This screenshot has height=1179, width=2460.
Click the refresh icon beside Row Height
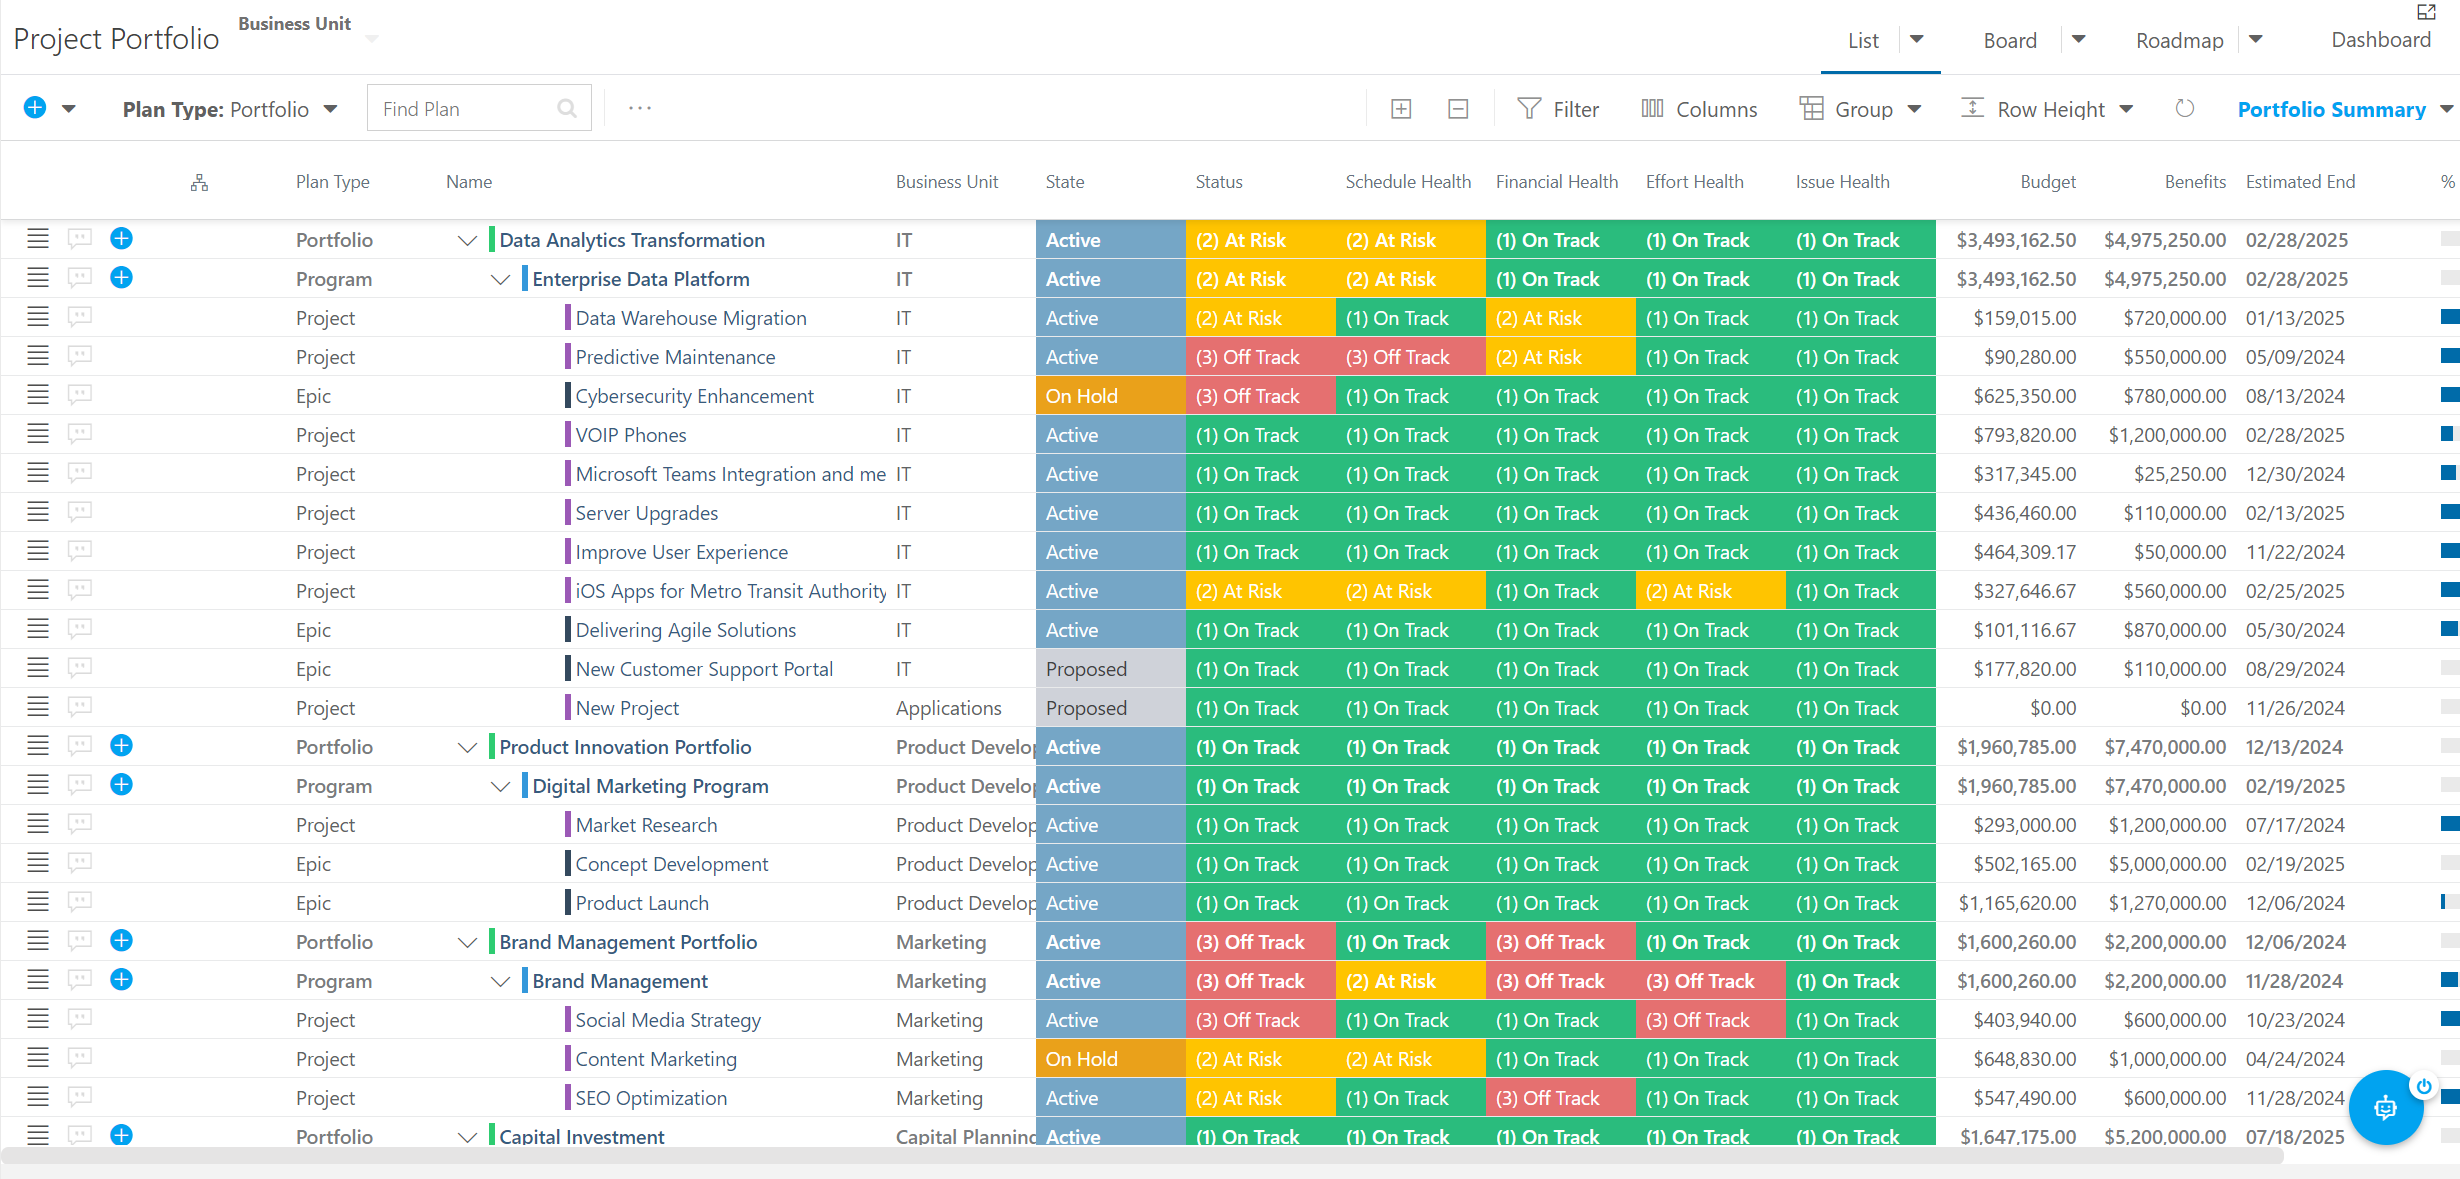point(2185,108)
